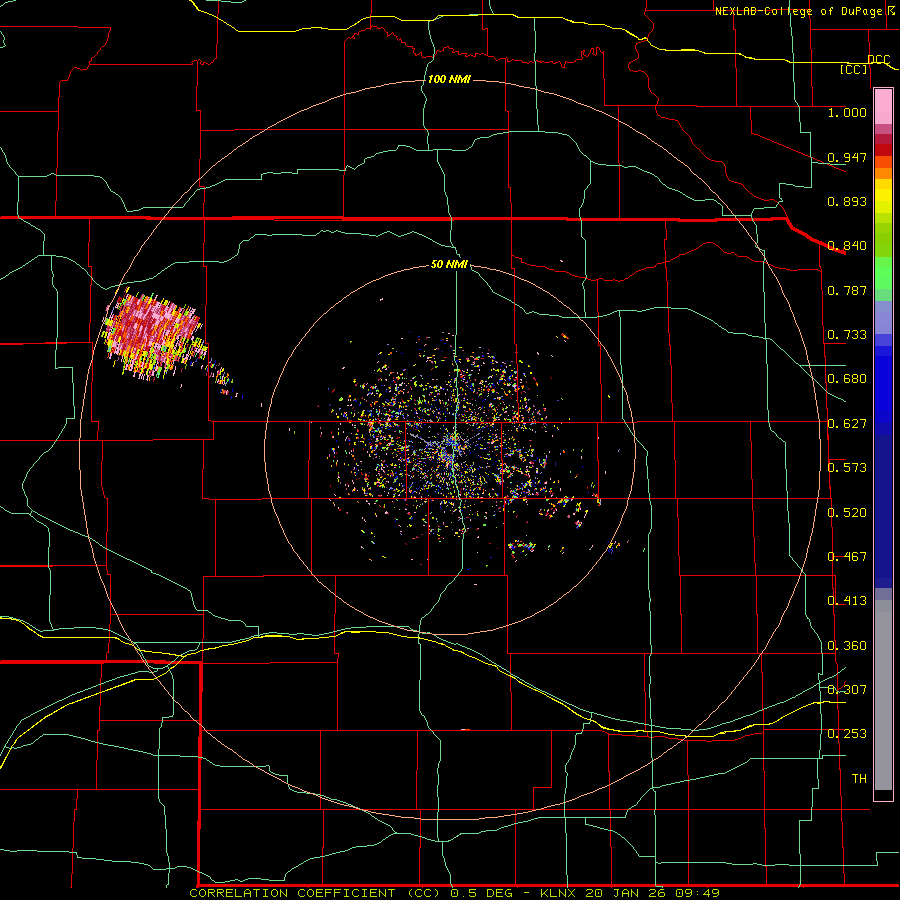
Task: Select the 0.627 legend value
Action: pos(847,424)
